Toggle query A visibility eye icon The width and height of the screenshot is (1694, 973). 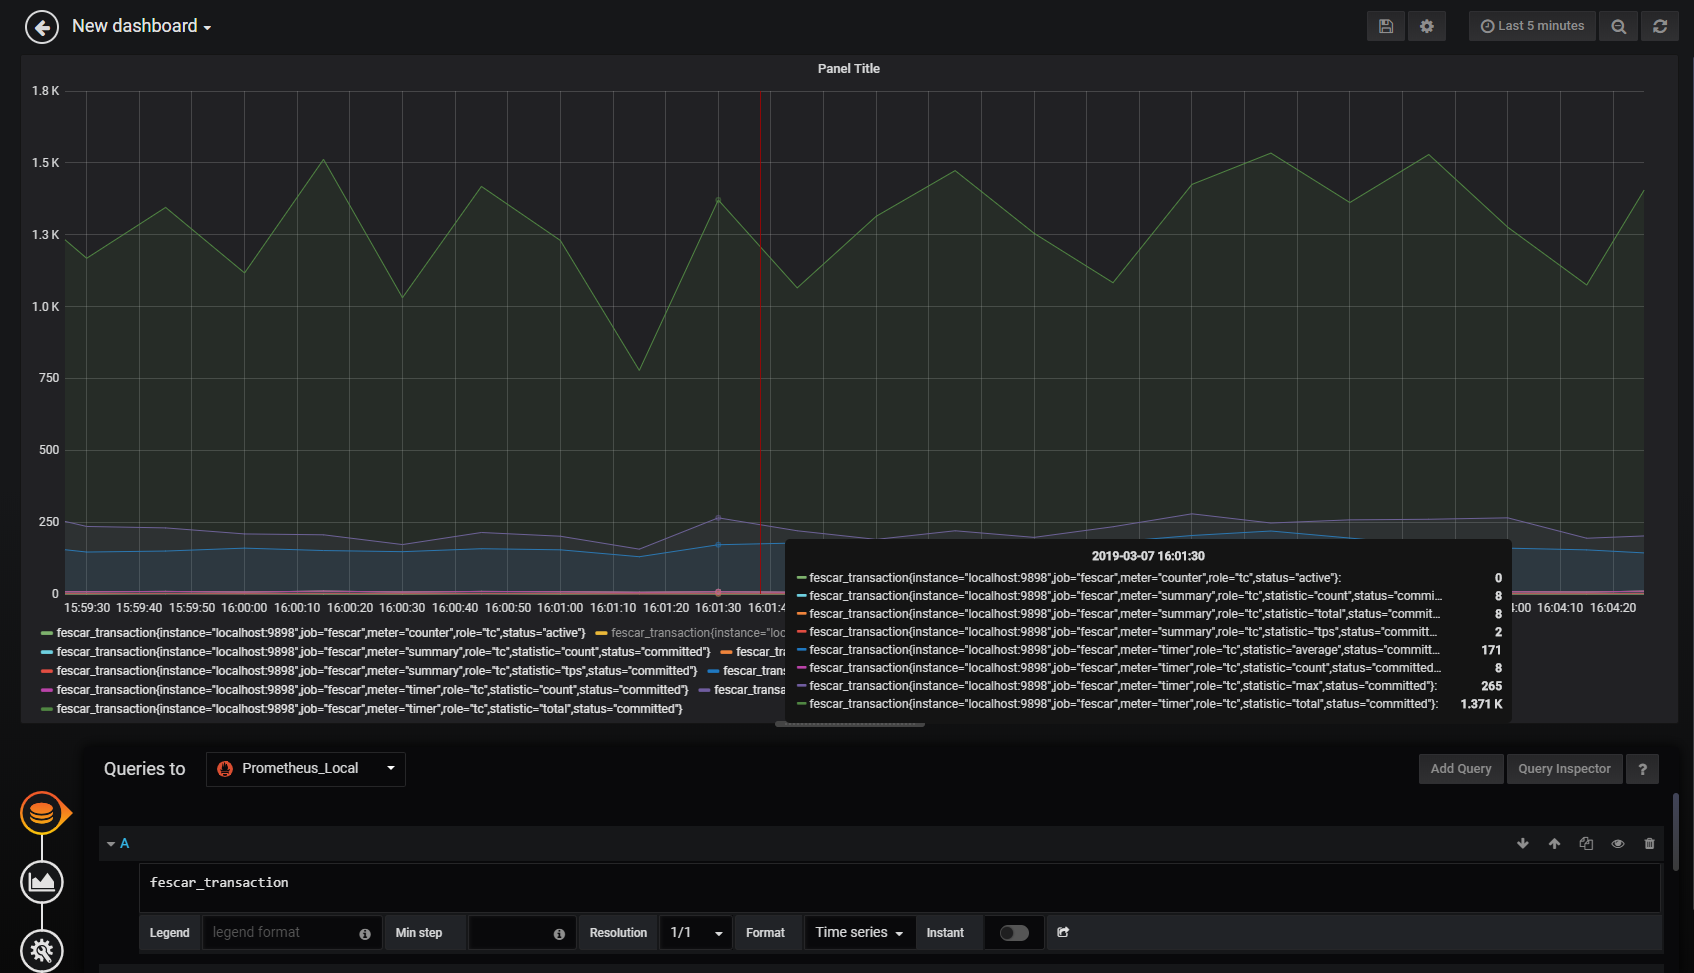click(1617, 844)
